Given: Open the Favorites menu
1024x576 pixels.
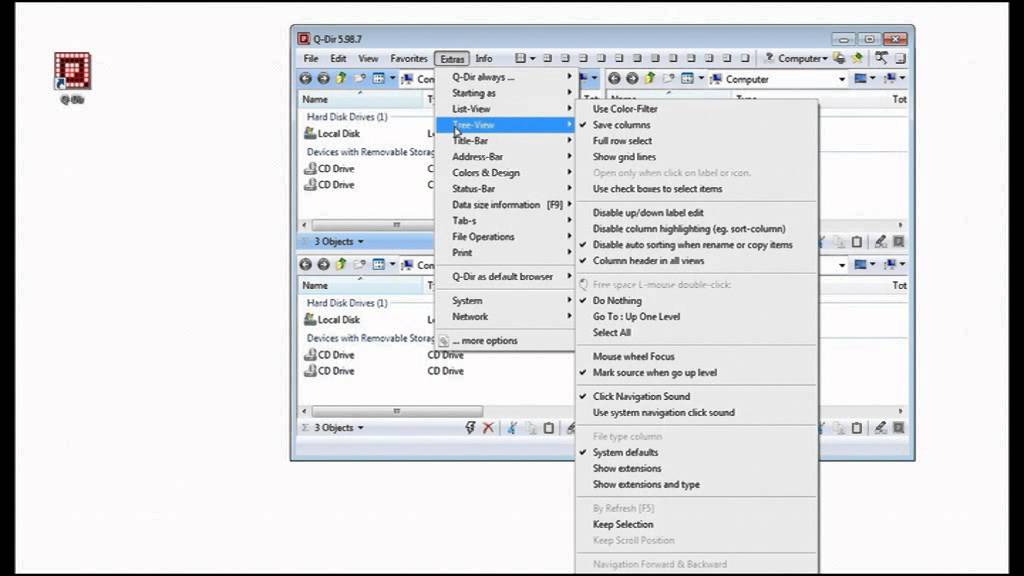Looking at the screenshot, I should coord(409,58).
